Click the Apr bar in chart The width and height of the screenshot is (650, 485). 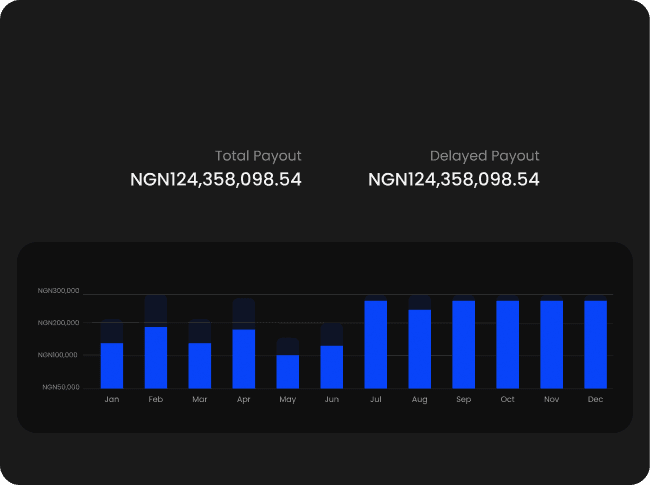[244, 359]
